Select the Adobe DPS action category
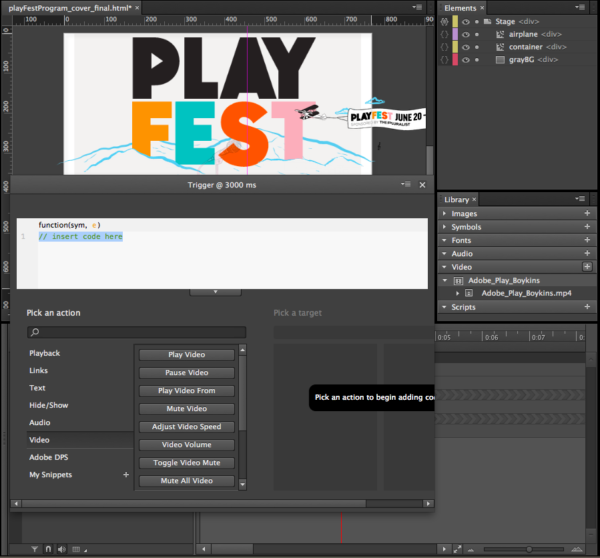Image resolution: width=600 pixels, height=558 pixels. click(49, 457)
